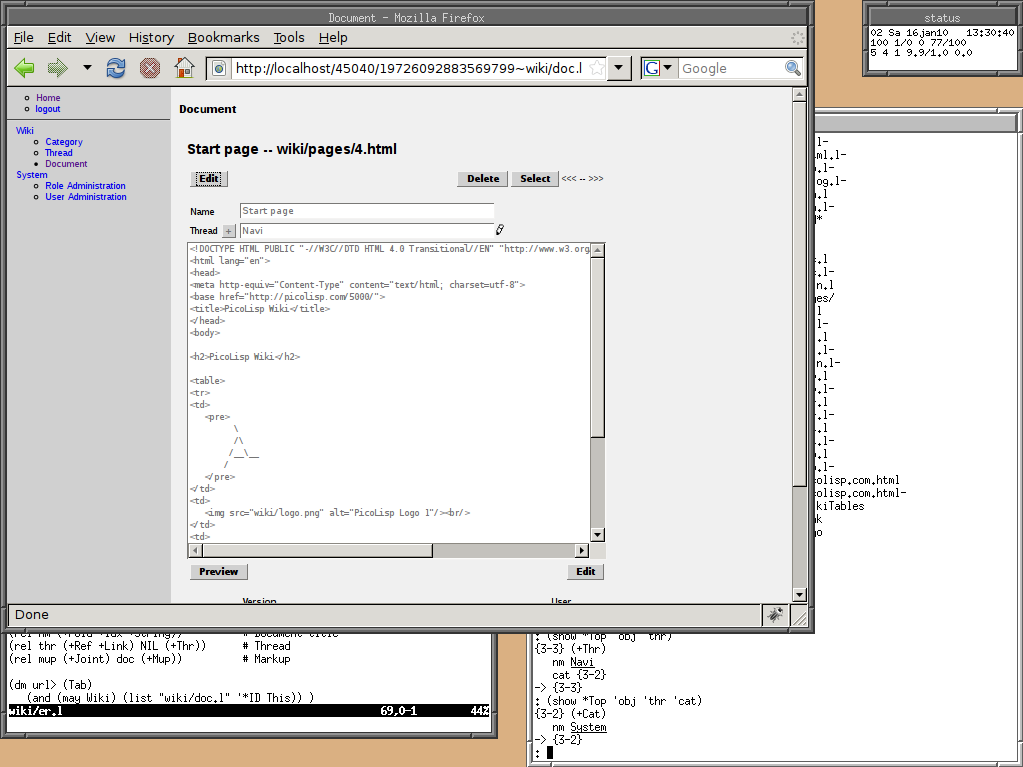Open the Role Administration link
The height and width of the screenshot is (767, 1023).
point(84,185)
